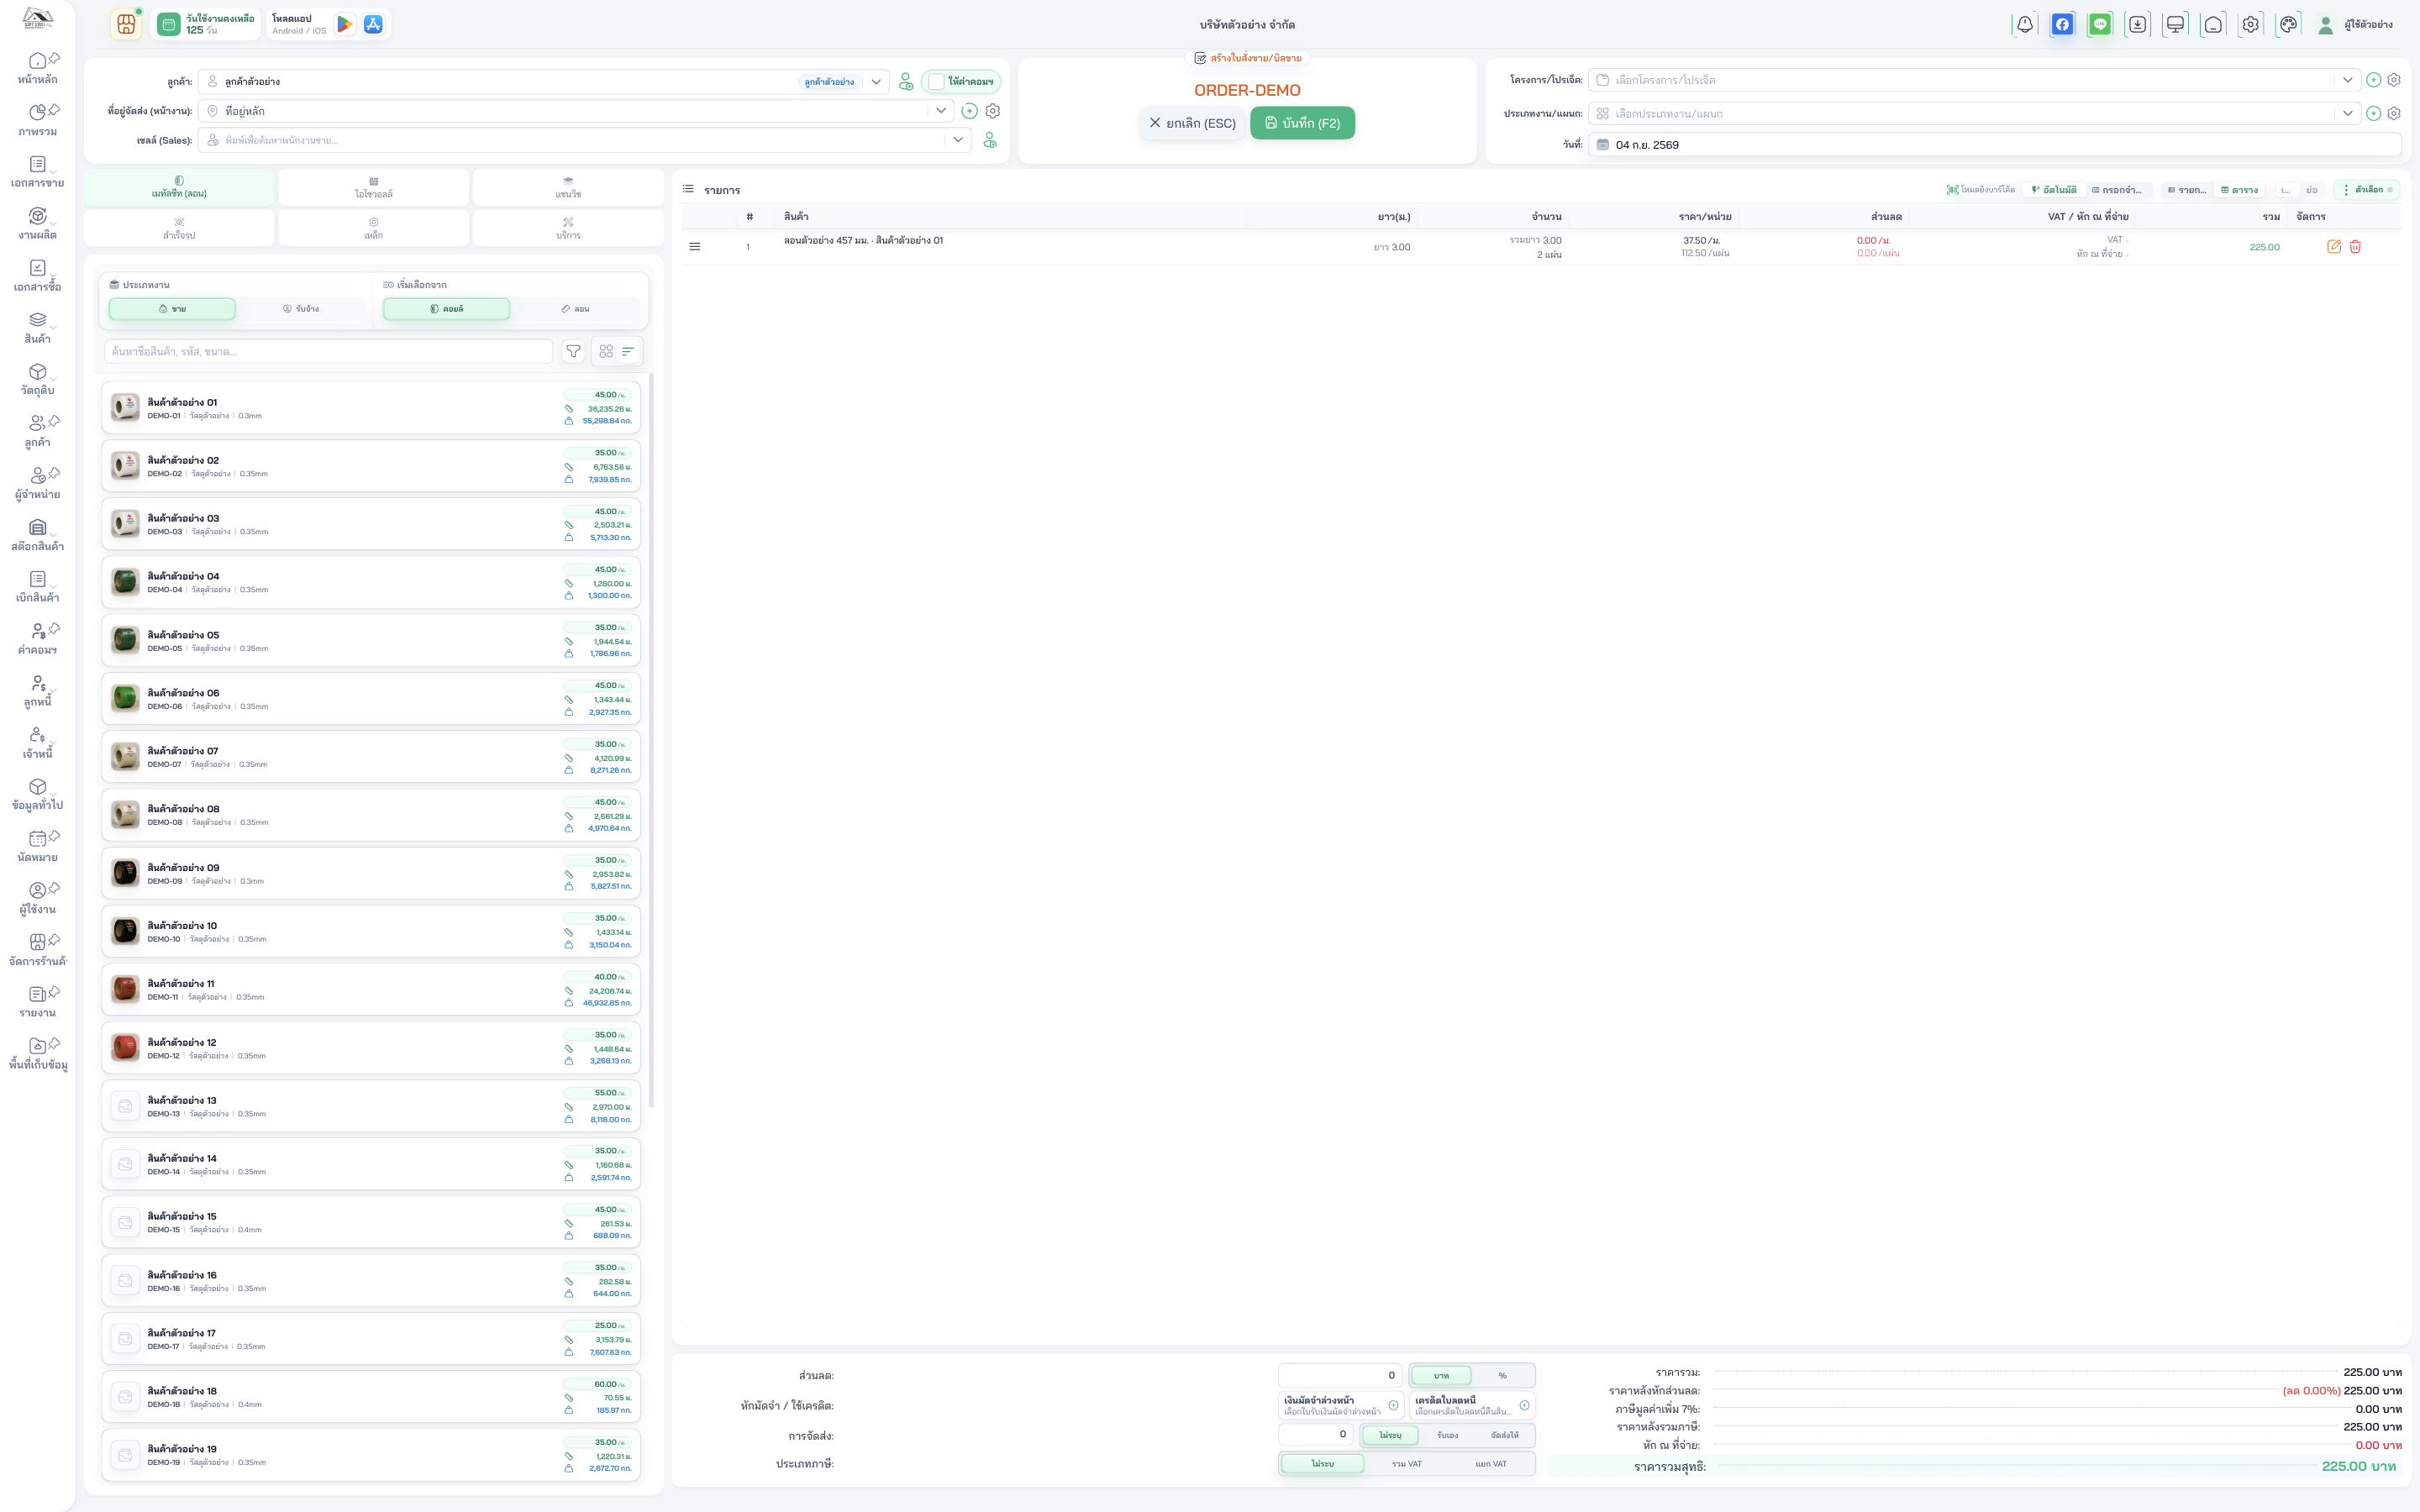The height and width of the screenshot is (1512, 2420).
Task: Open the theme palette icon
Action: pyautogui.click(x=2288, y=24)
